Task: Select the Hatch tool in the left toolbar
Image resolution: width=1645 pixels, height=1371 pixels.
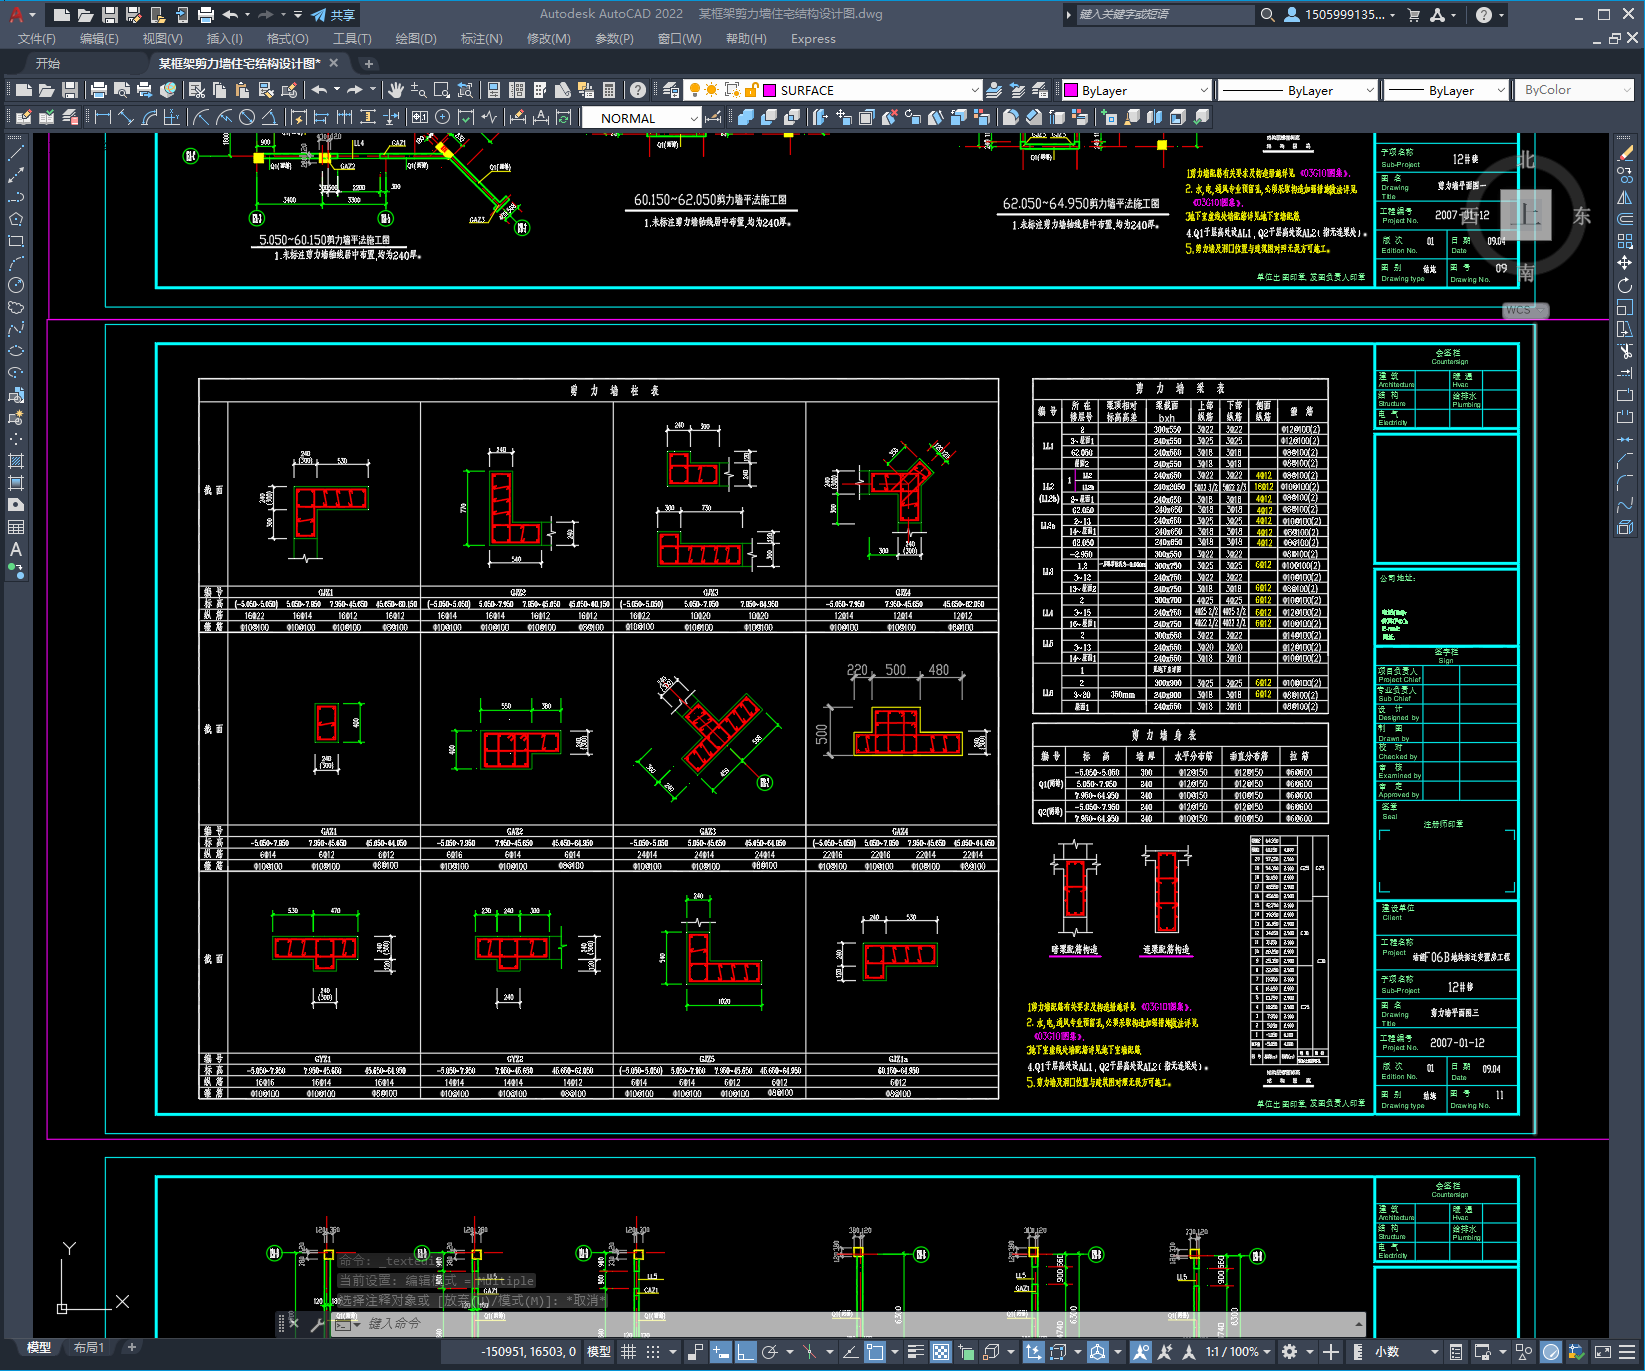Action: tap(16, 461)
